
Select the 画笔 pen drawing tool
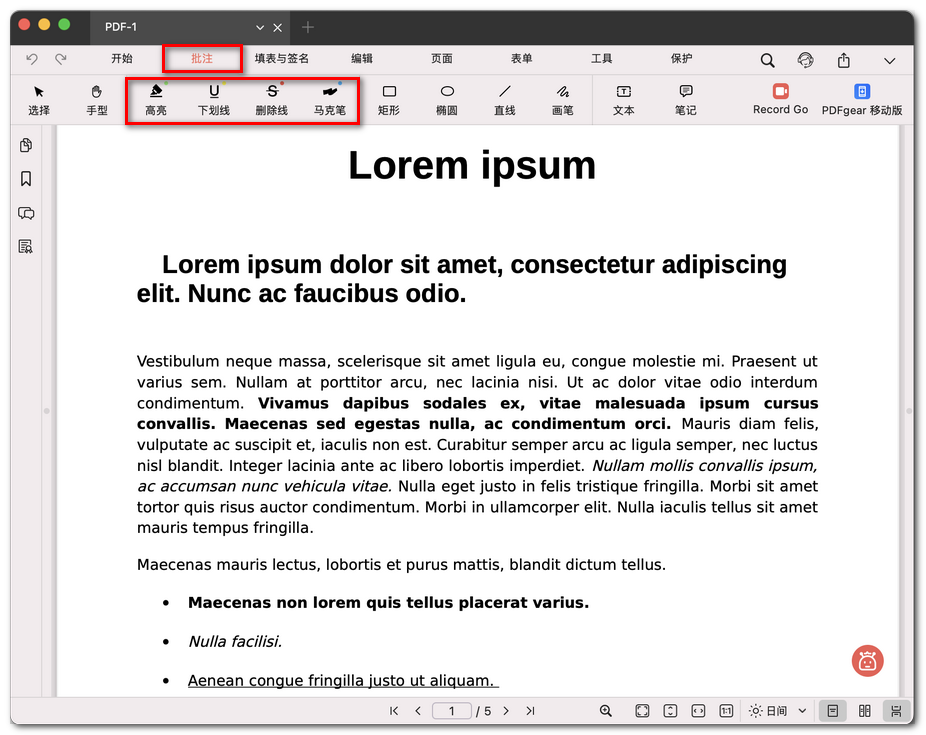pyautogui.click(x=563, y=100)
